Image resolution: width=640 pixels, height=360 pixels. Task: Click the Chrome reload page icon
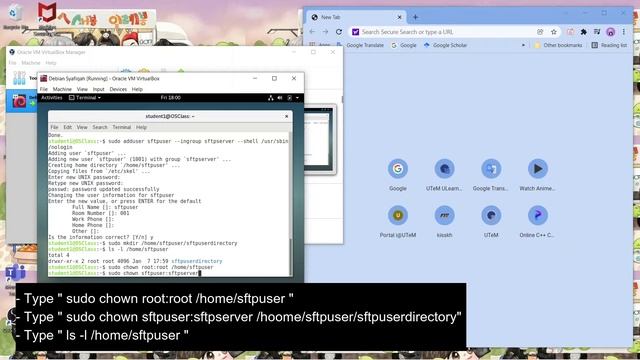coord(339,32)
